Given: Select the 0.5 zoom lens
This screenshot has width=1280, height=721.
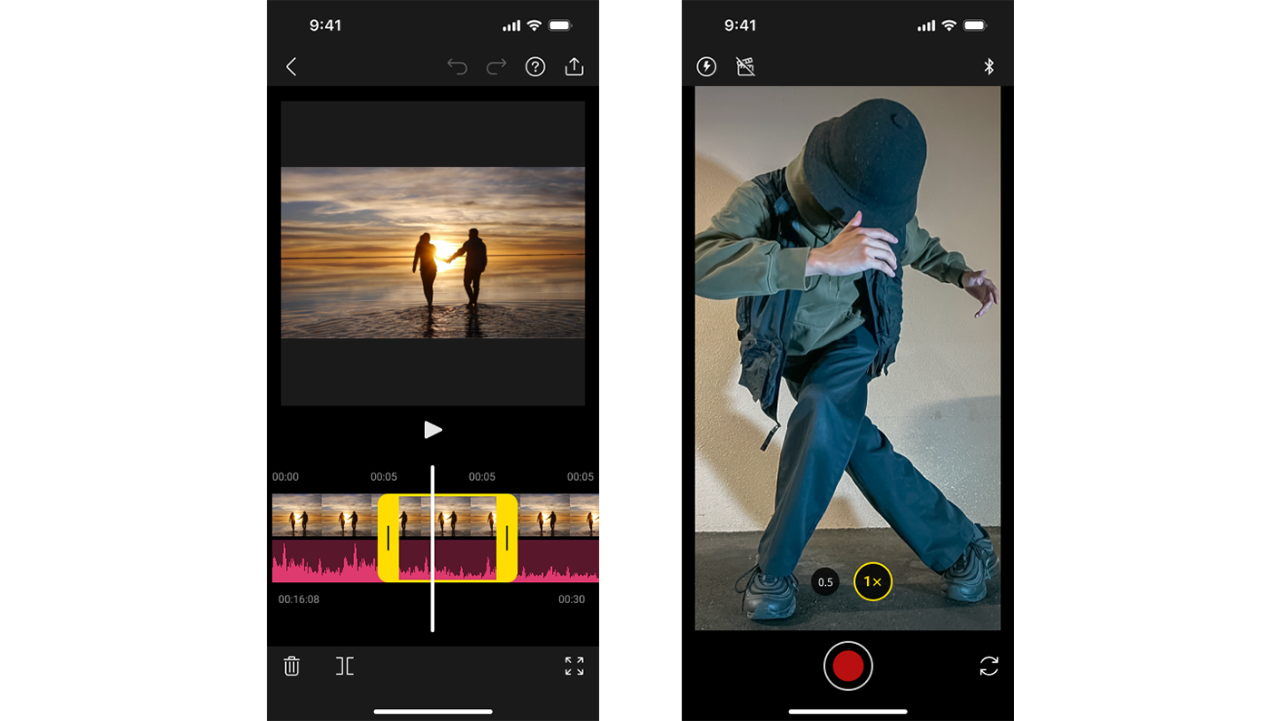Looking at the screenshot, I should click(825, 582).
